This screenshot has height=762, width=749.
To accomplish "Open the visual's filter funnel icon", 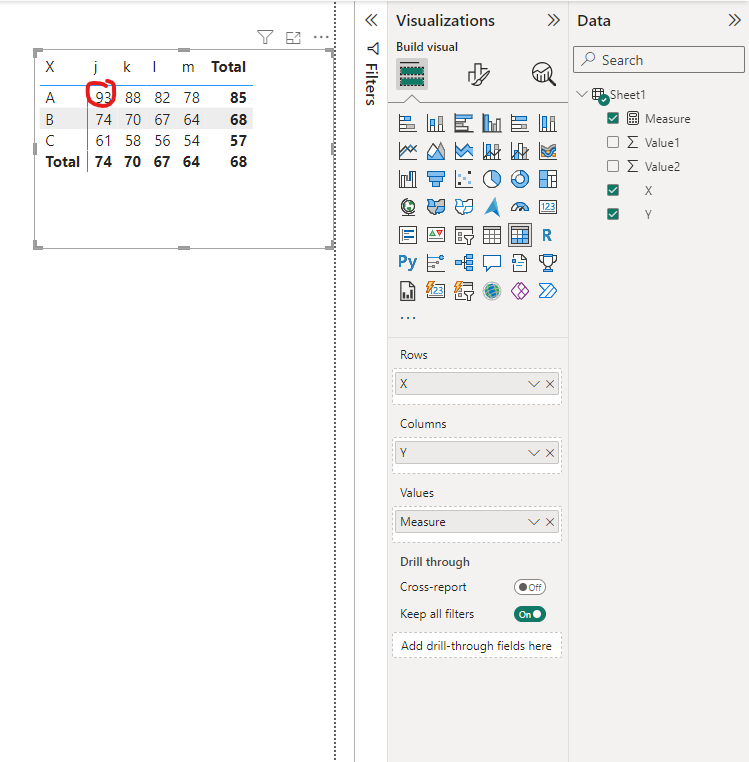I will 265,37.
